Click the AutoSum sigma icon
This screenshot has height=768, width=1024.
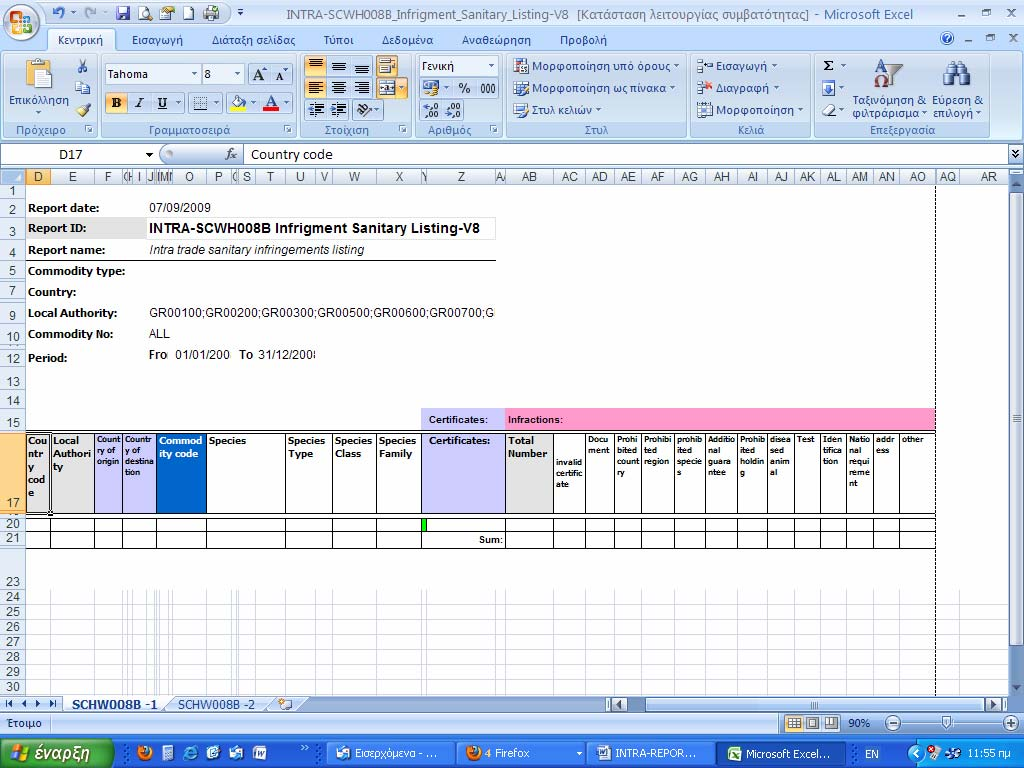pyautogui.click(x=828, y=66)
